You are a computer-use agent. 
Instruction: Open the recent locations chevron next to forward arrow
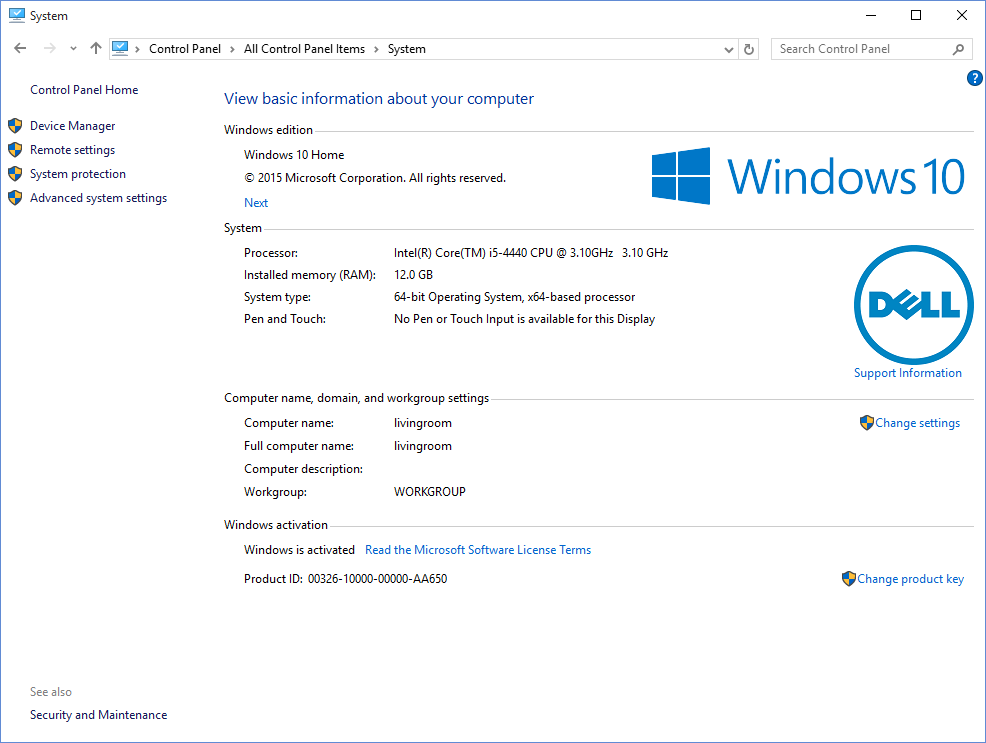pos(72,48)
